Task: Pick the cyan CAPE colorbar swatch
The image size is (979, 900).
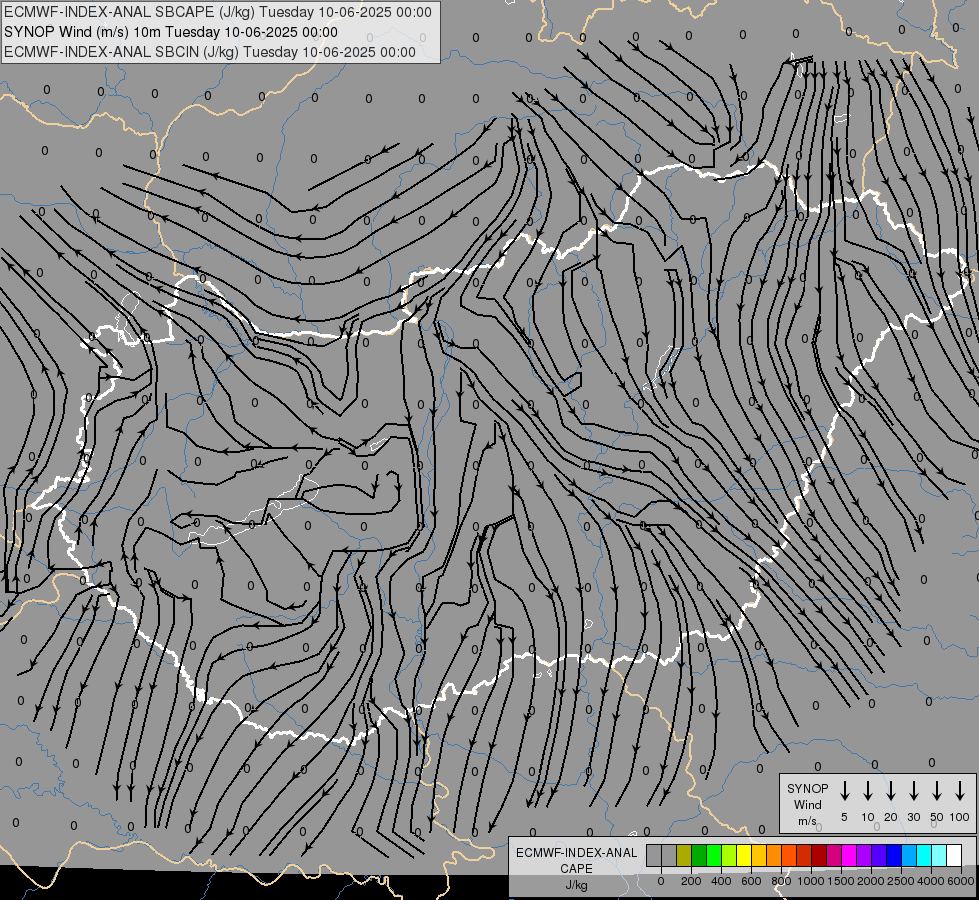Action: [923, 855]
